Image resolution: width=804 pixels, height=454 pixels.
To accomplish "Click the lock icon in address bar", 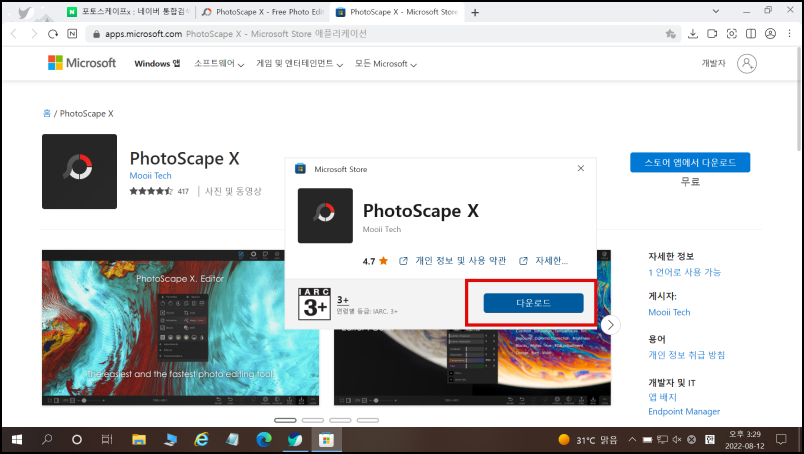I will 95,34.
